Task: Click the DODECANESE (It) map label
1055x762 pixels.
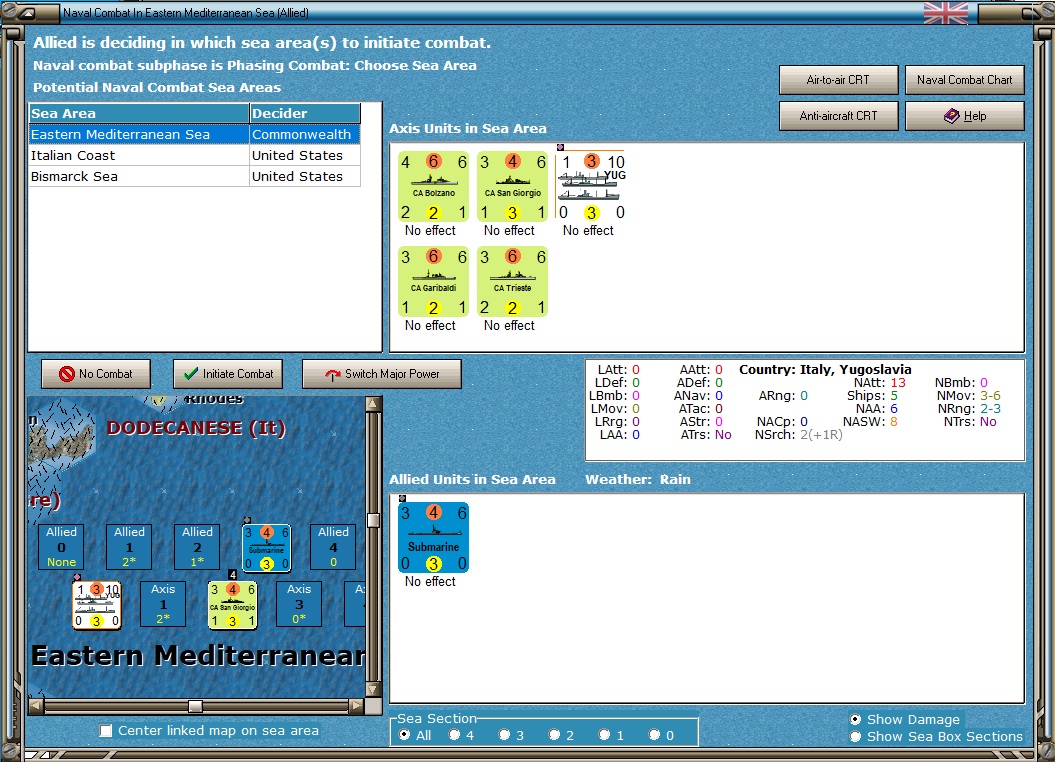Action: (196, 428)
